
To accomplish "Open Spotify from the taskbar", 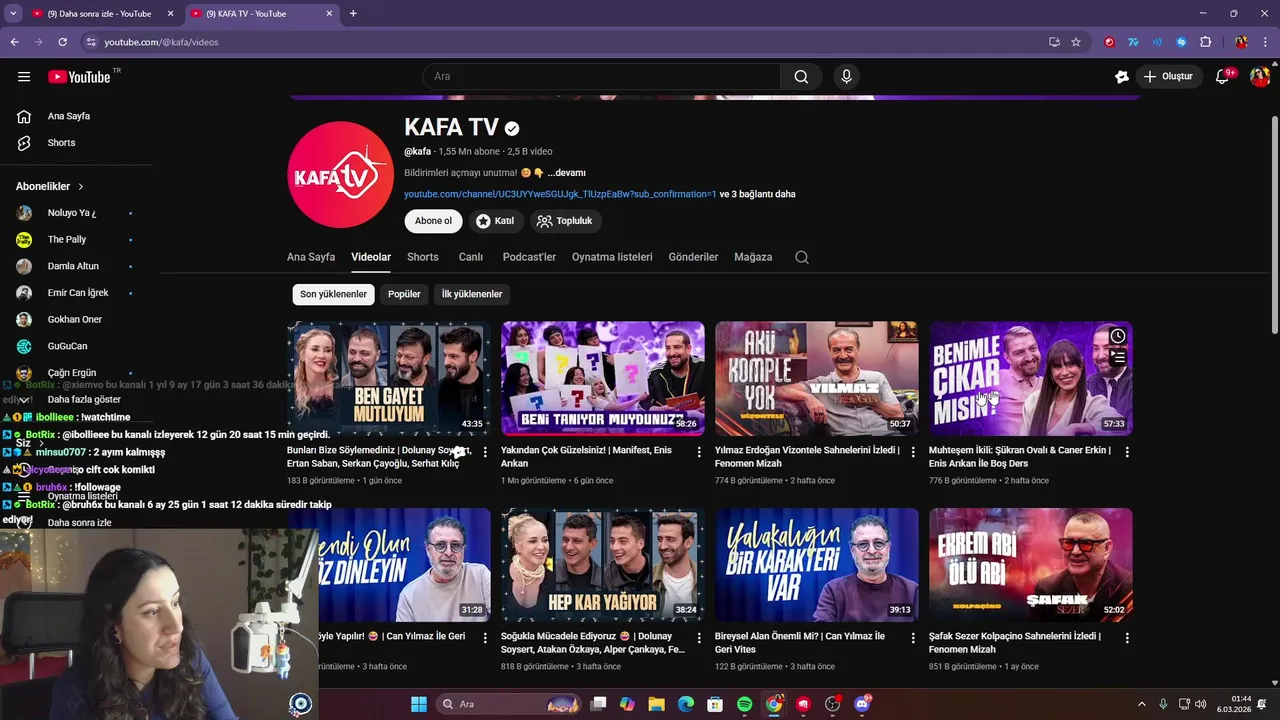I will [744, 704].
